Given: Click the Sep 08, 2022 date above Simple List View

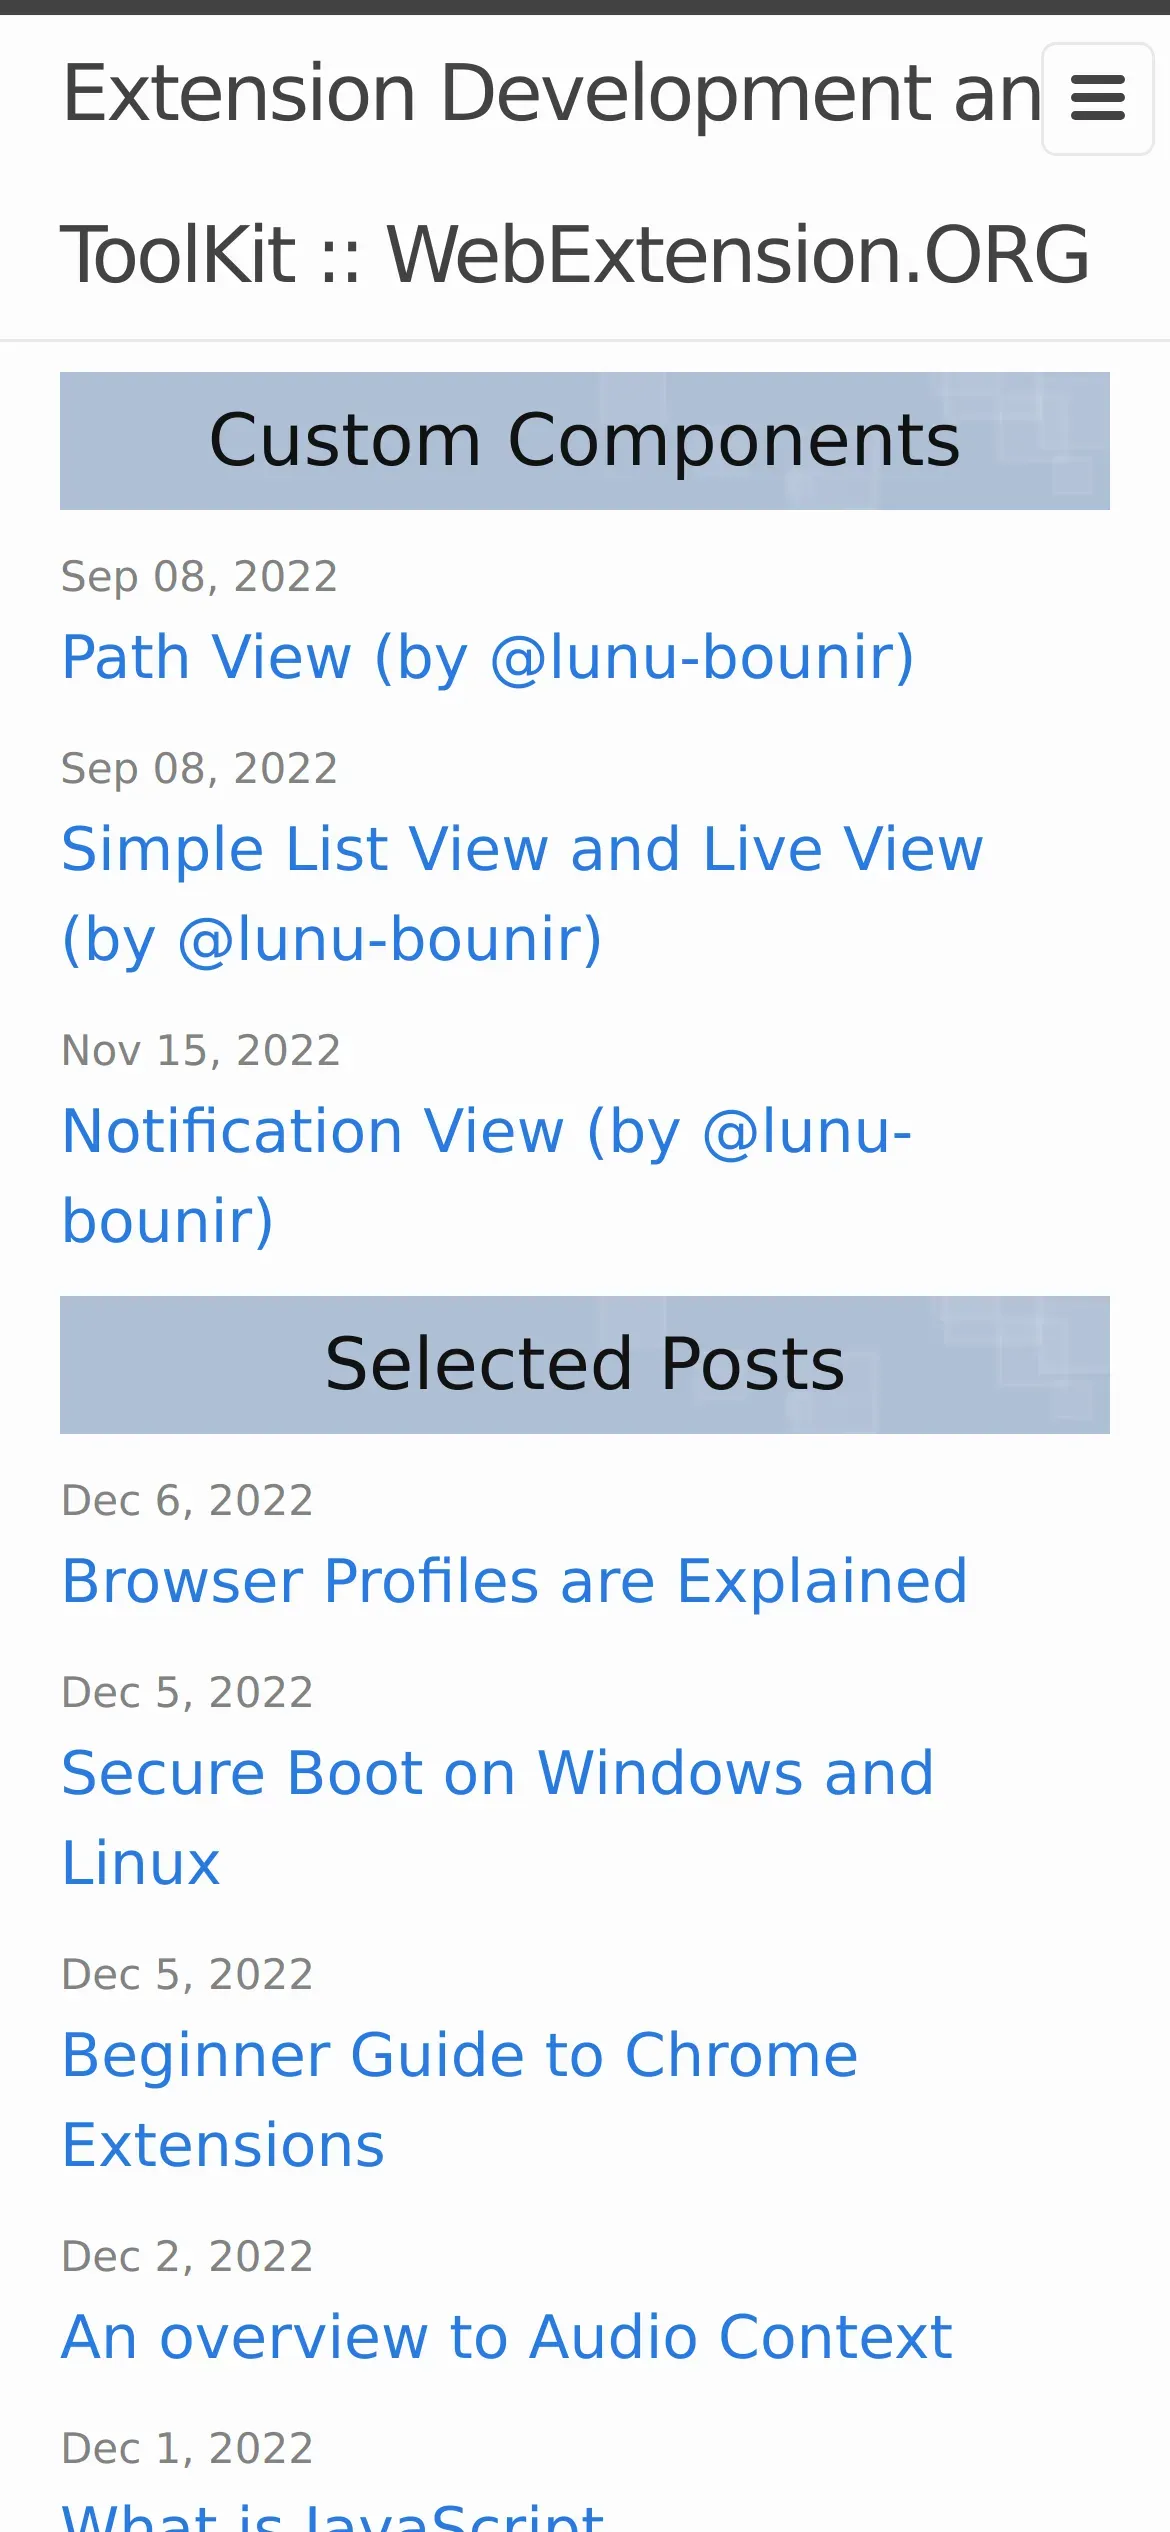Looking at the screenshot, I should [200, 769].
